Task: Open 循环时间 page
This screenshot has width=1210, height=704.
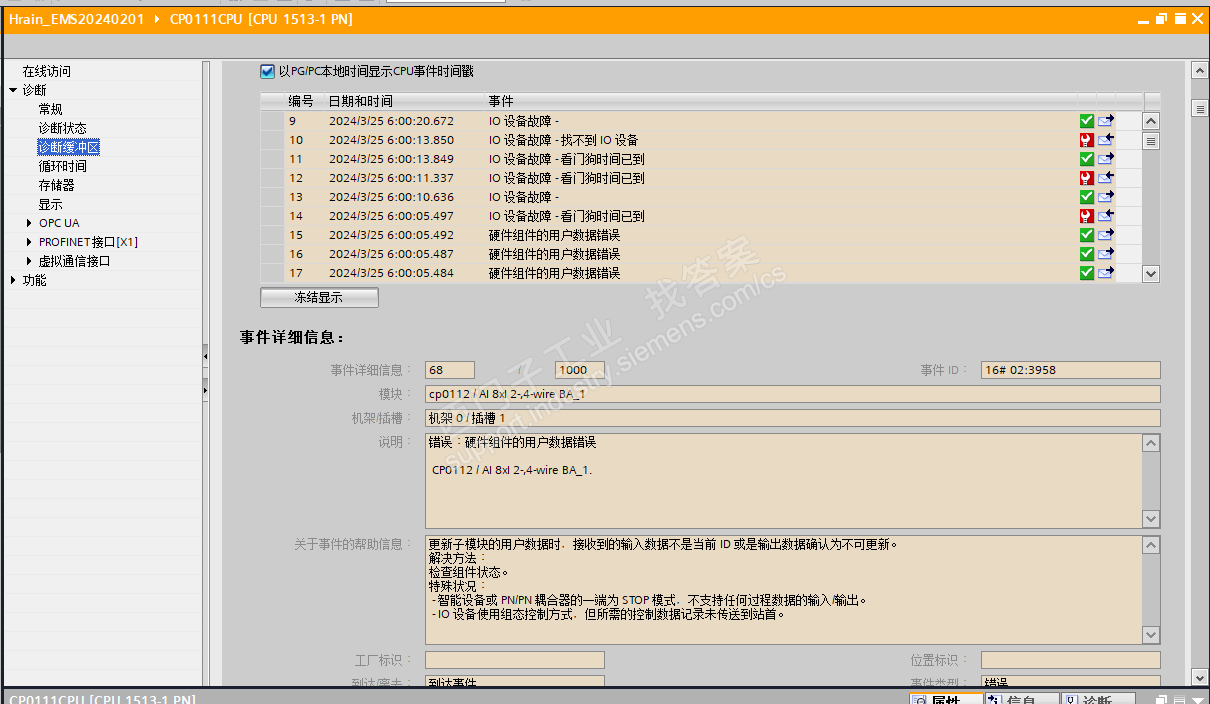Action: (x=63, y=166)
